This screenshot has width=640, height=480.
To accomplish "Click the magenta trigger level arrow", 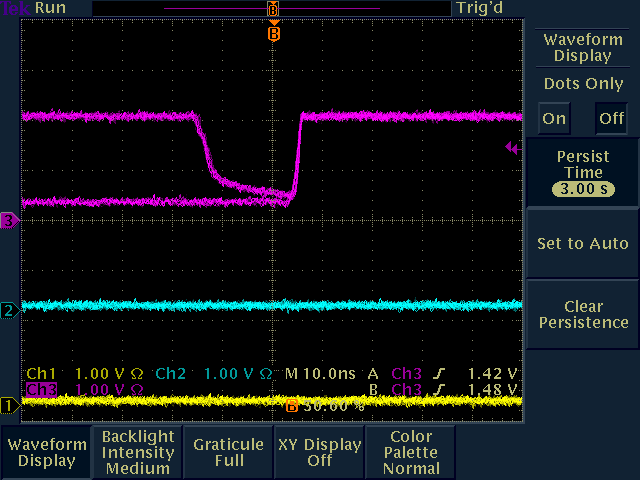I will [512, 148].
